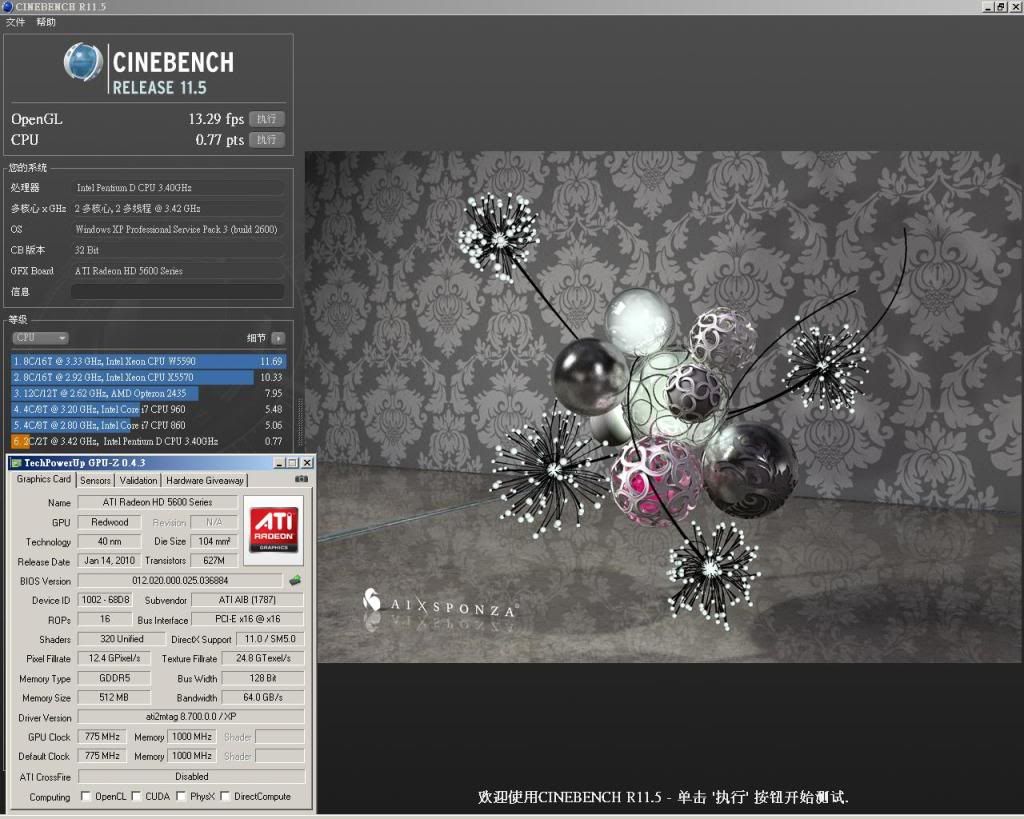The width and height of the screenshot is (1024, 819).
Task: Switch to the Sensors tab
Action: 96,480
